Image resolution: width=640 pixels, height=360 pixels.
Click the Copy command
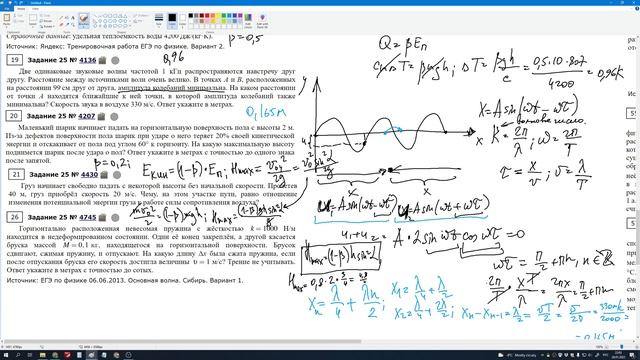tap(18, 21)
